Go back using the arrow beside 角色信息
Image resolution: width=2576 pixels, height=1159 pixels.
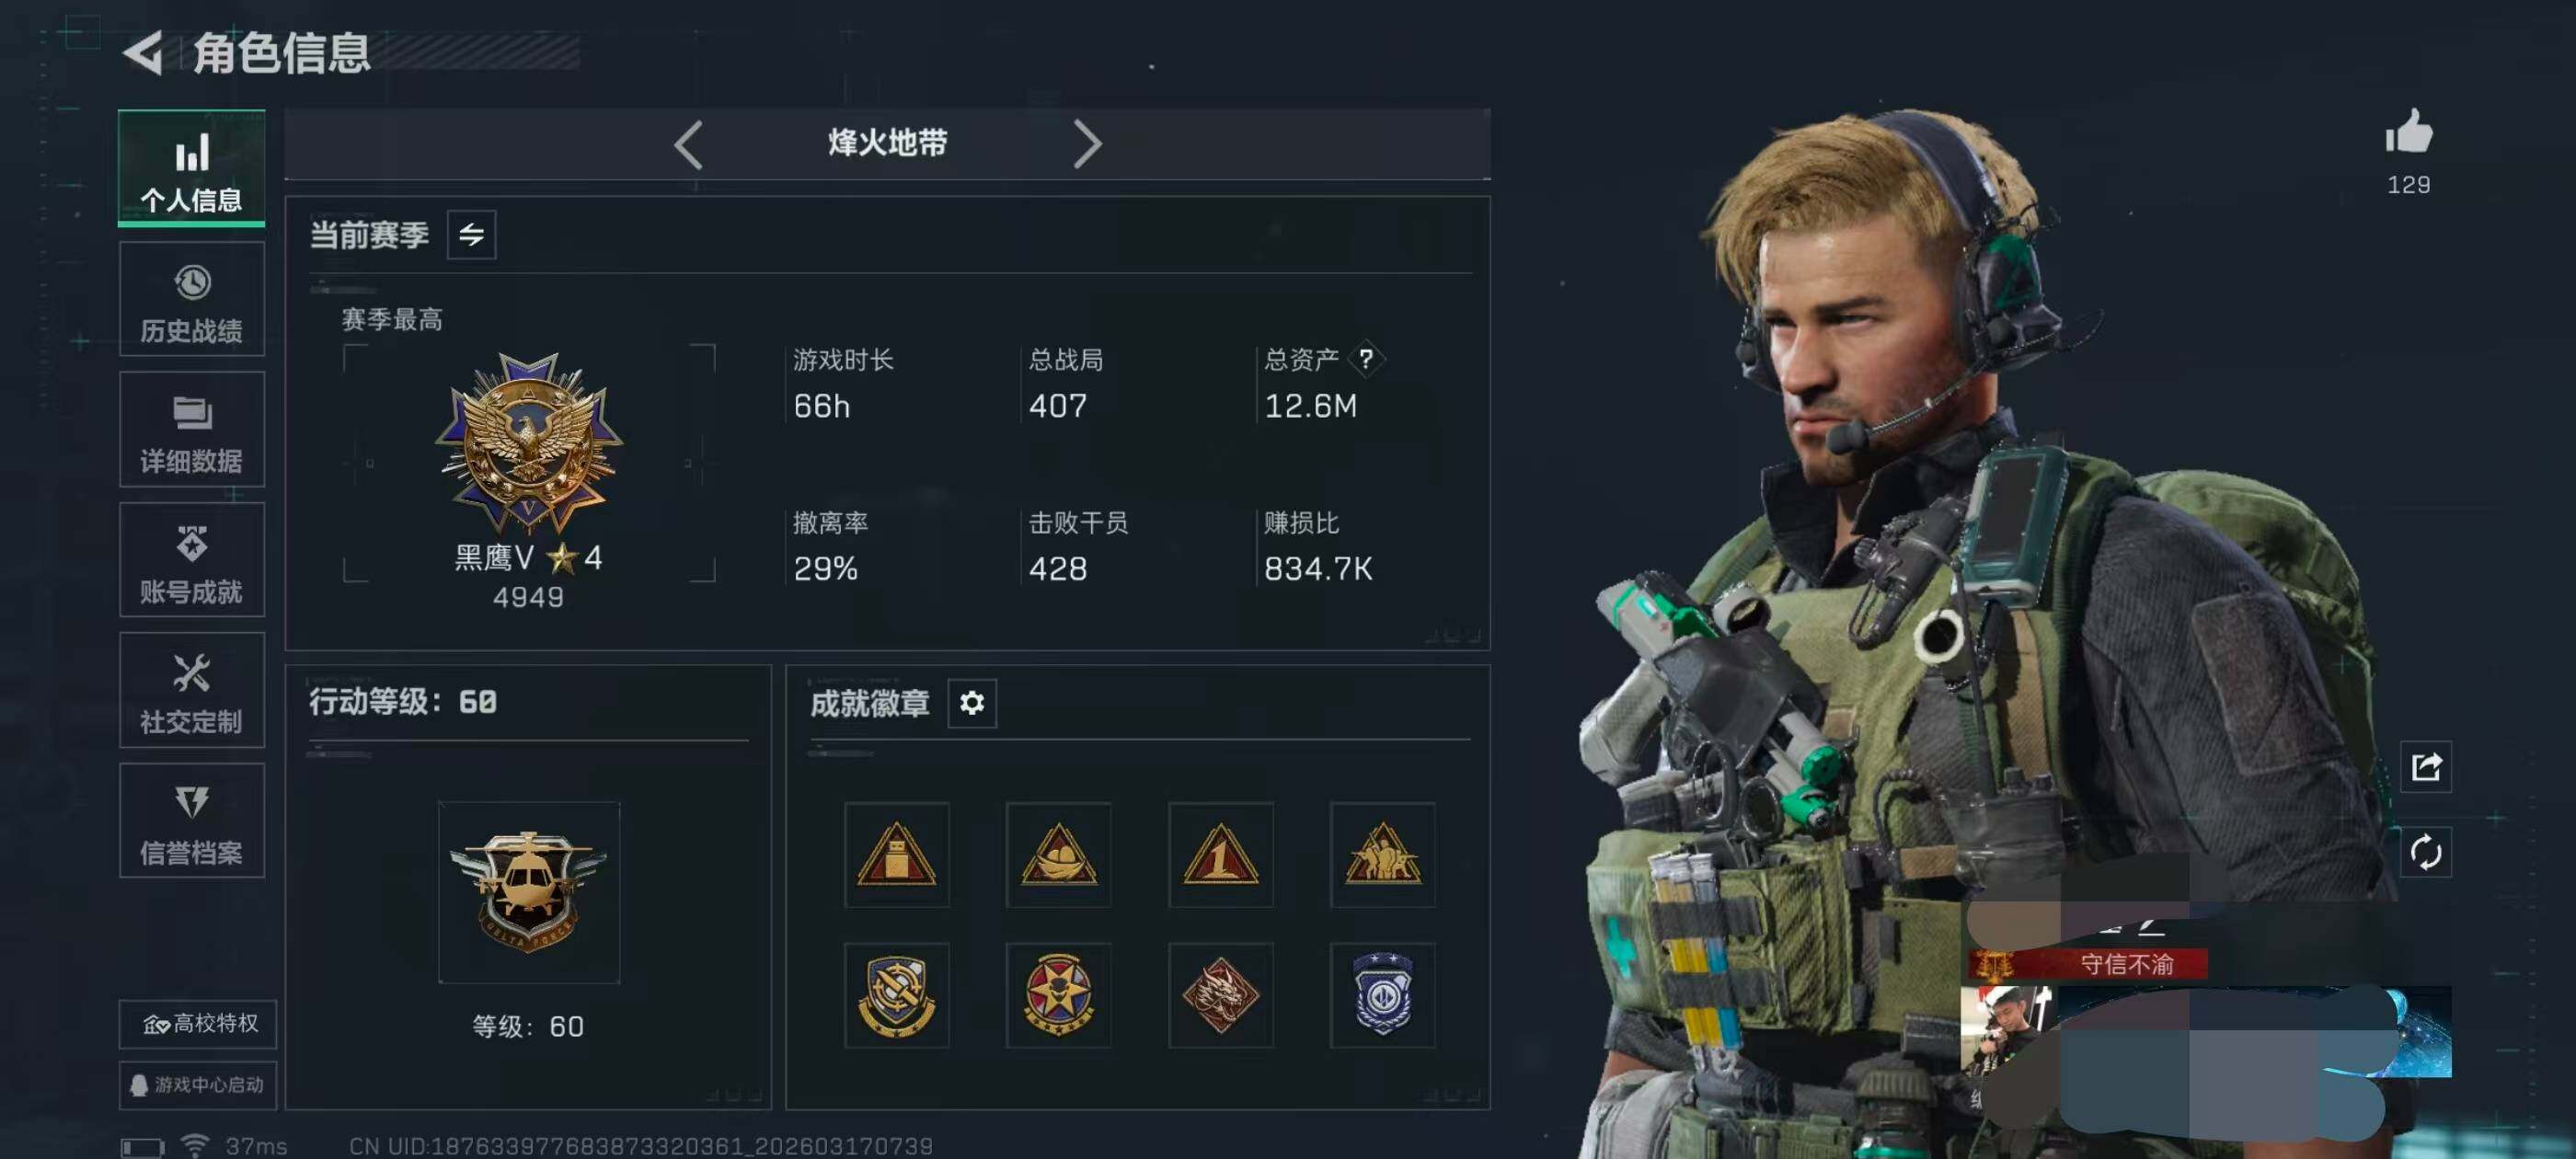pyautogui.click(x=144, y=52)
